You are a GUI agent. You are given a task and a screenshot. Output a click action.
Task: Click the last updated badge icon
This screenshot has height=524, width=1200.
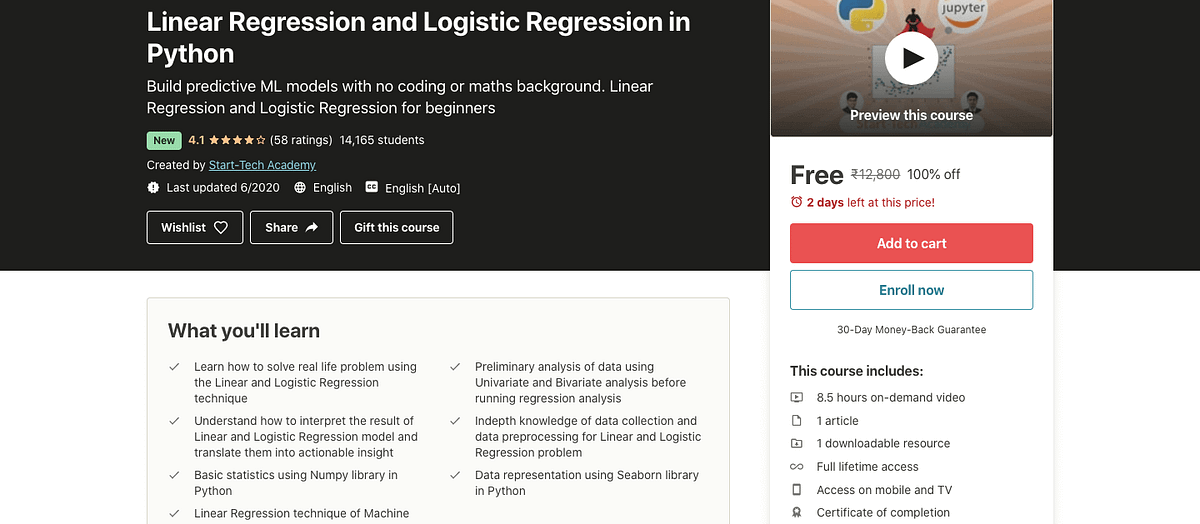click(153, 187)
